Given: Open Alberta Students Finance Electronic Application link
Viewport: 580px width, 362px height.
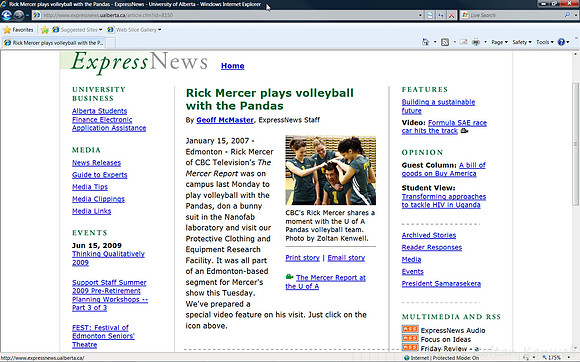Looking at the screenshot, I should click(109, 119).
